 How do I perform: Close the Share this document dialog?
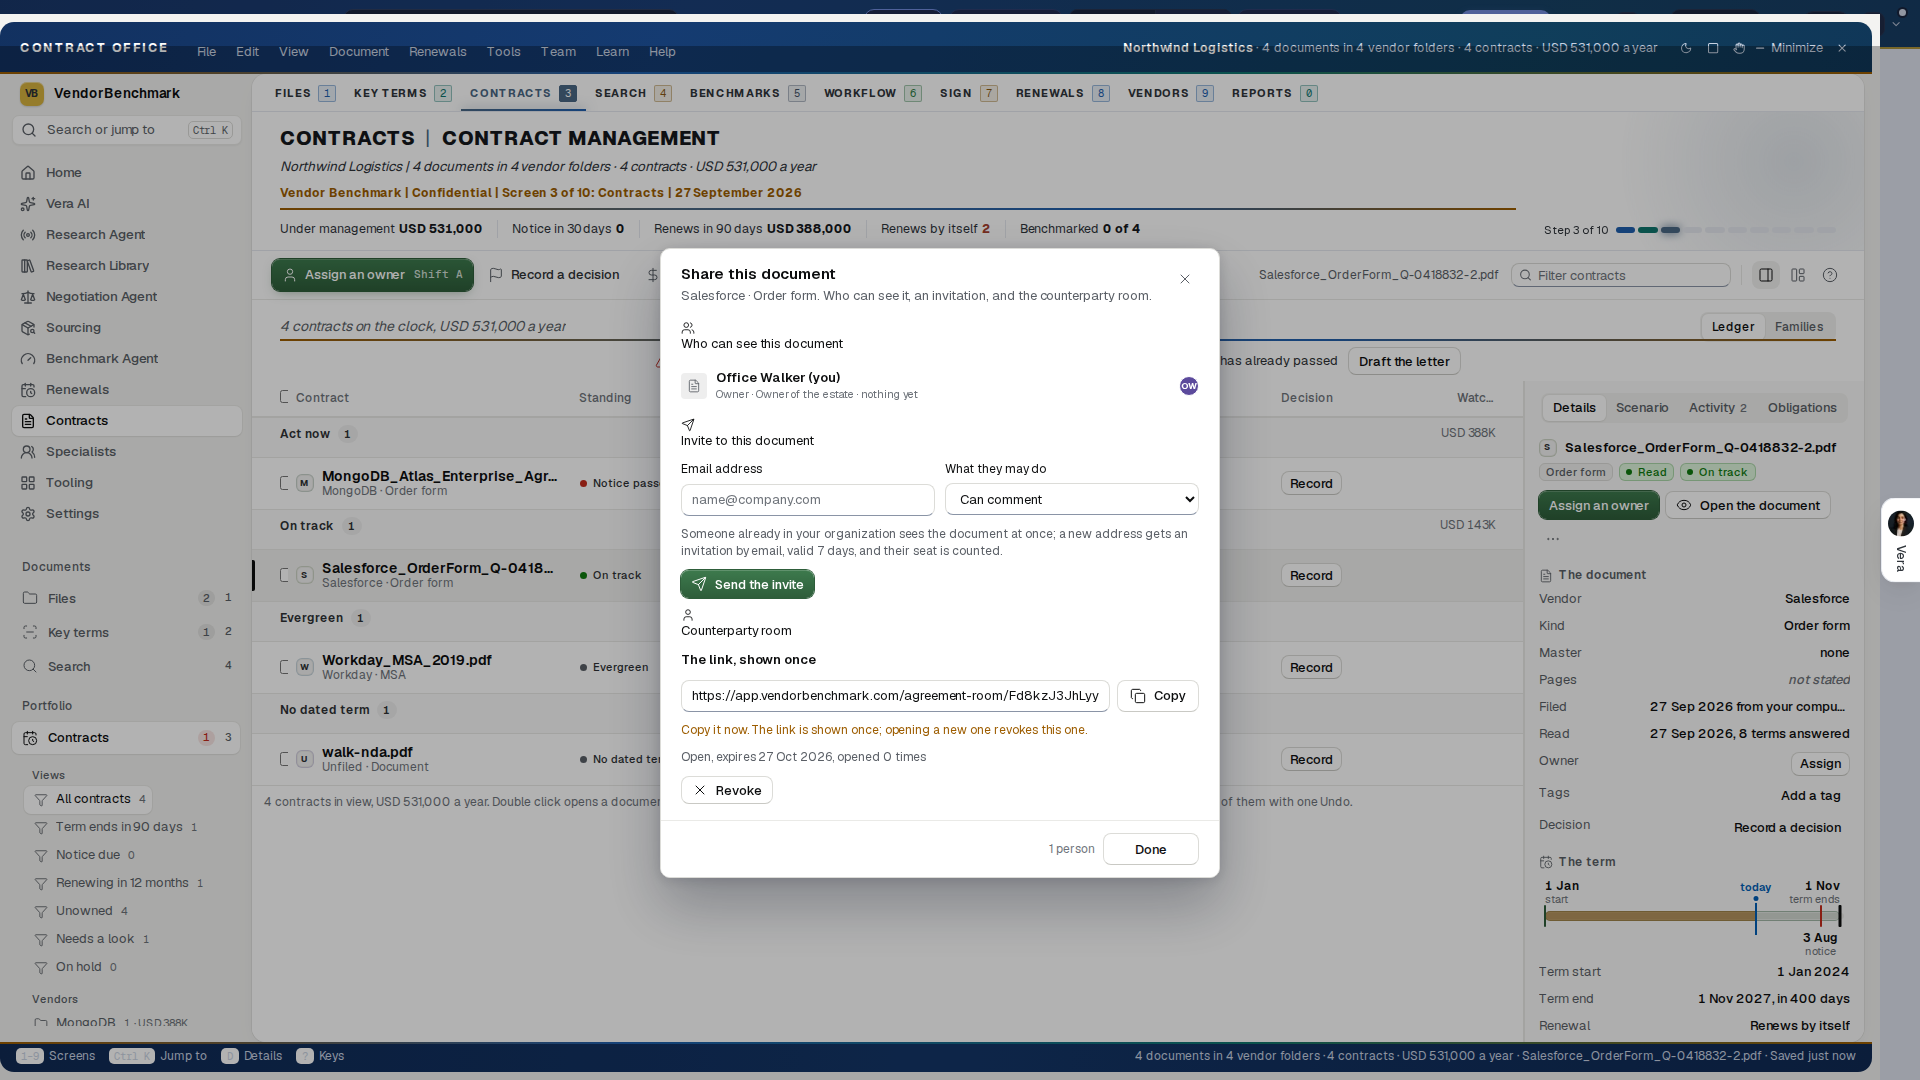point(1185,279)
